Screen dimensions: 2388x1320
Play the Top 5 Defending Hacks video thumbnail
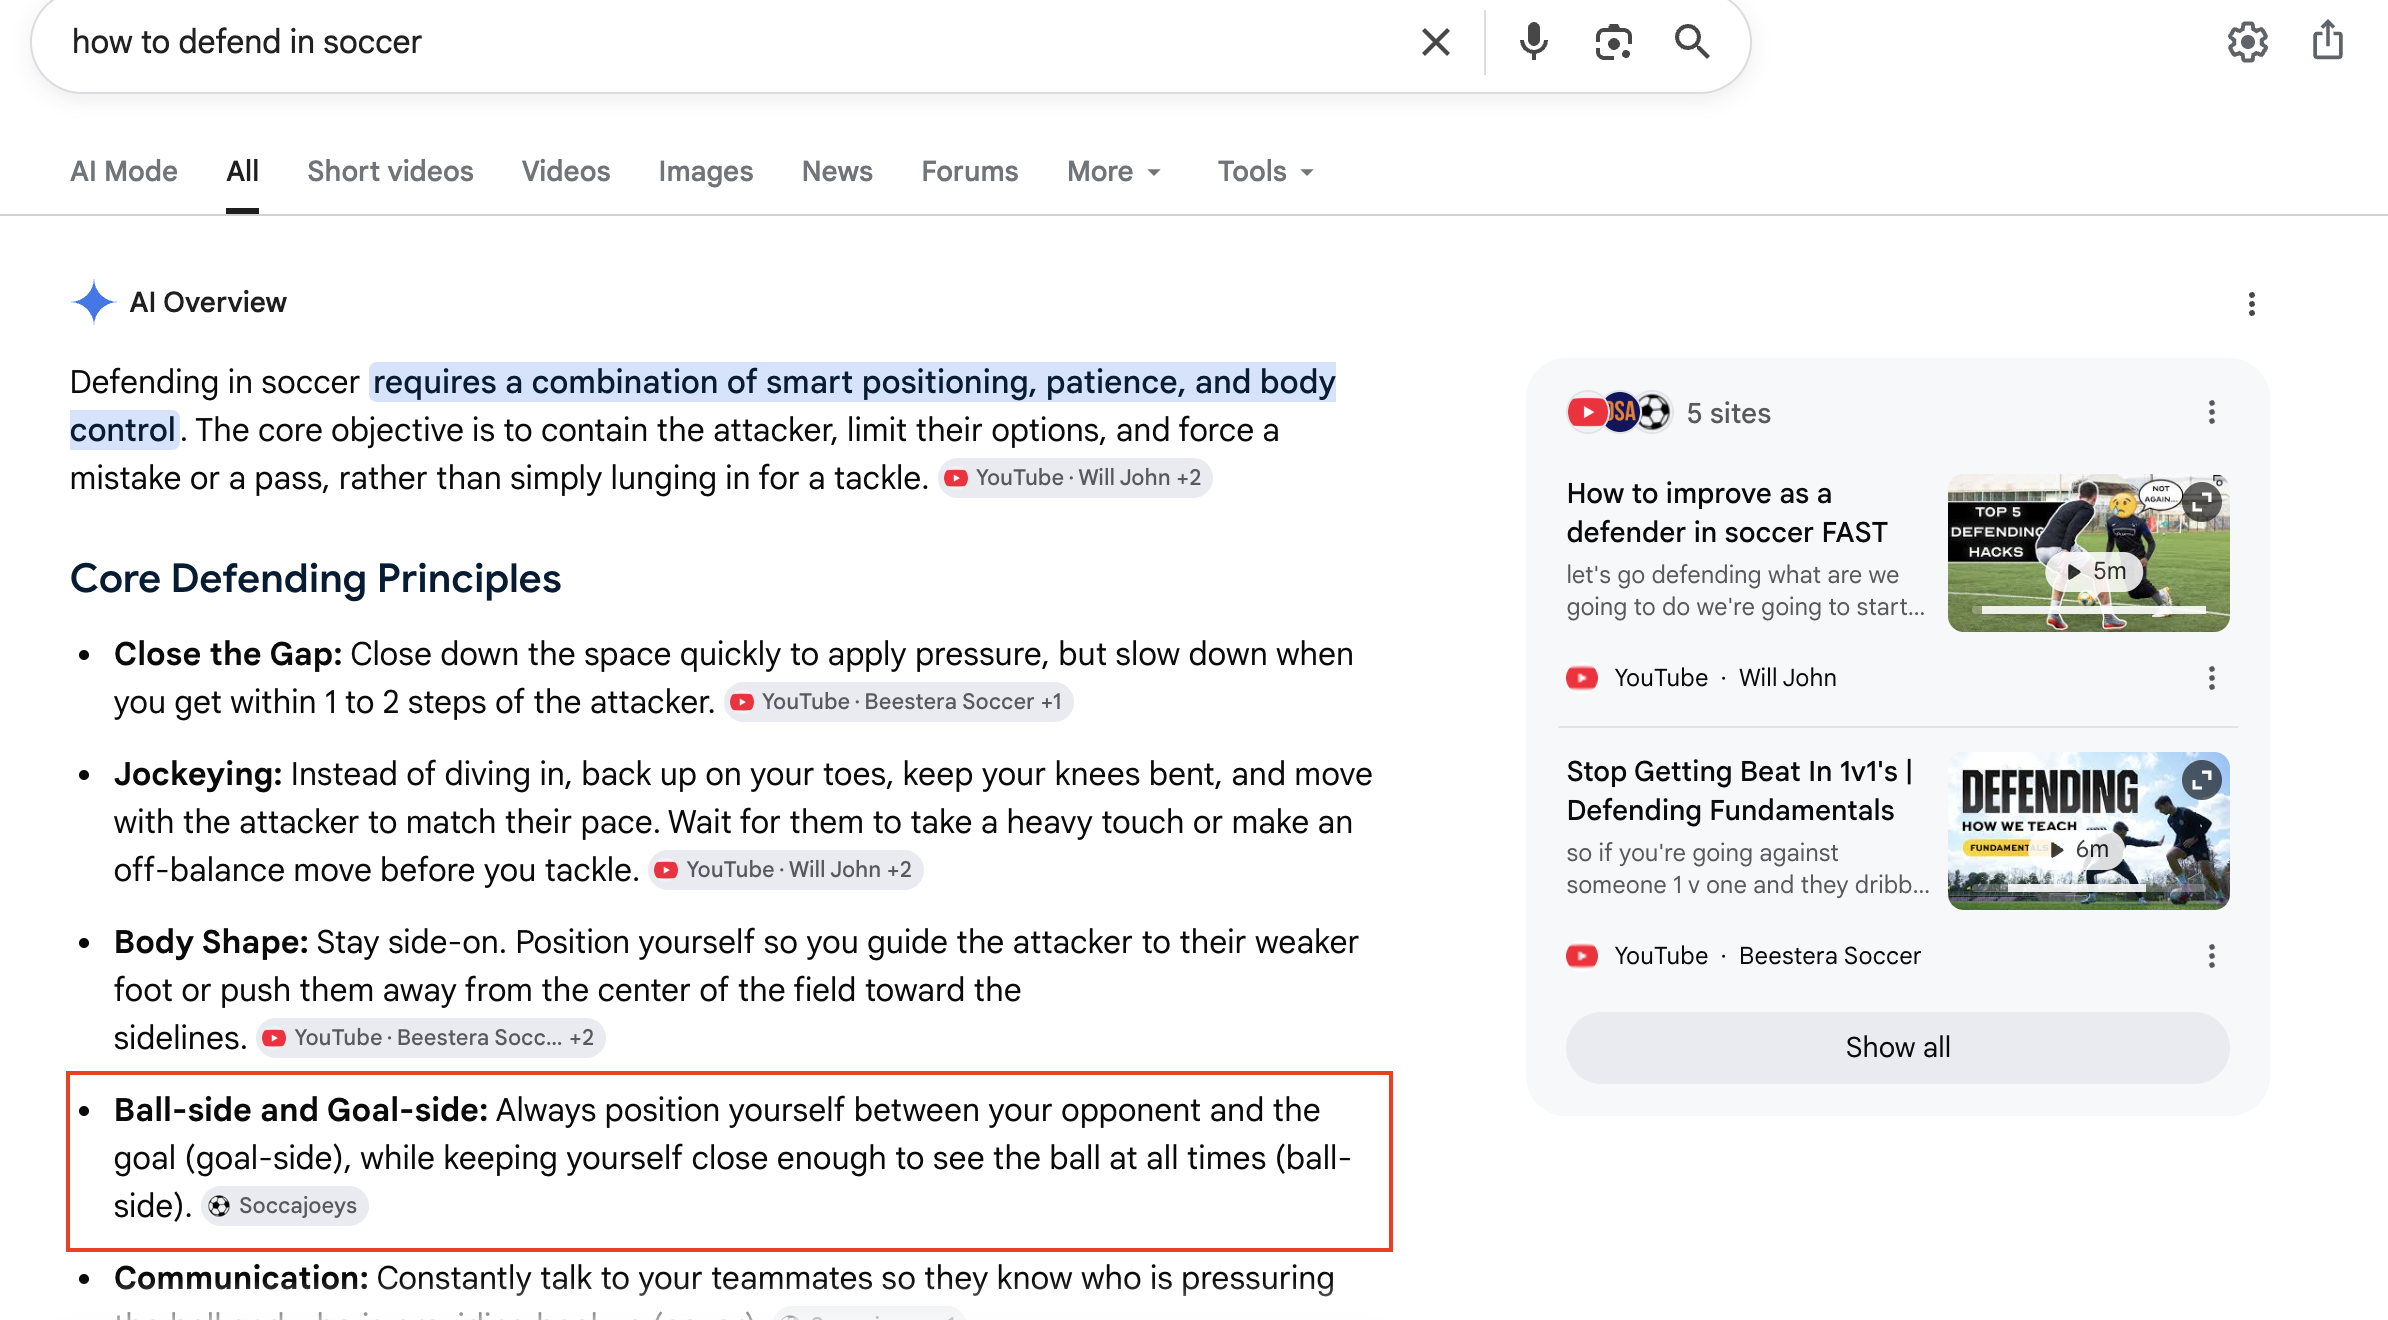(2088, 553)
